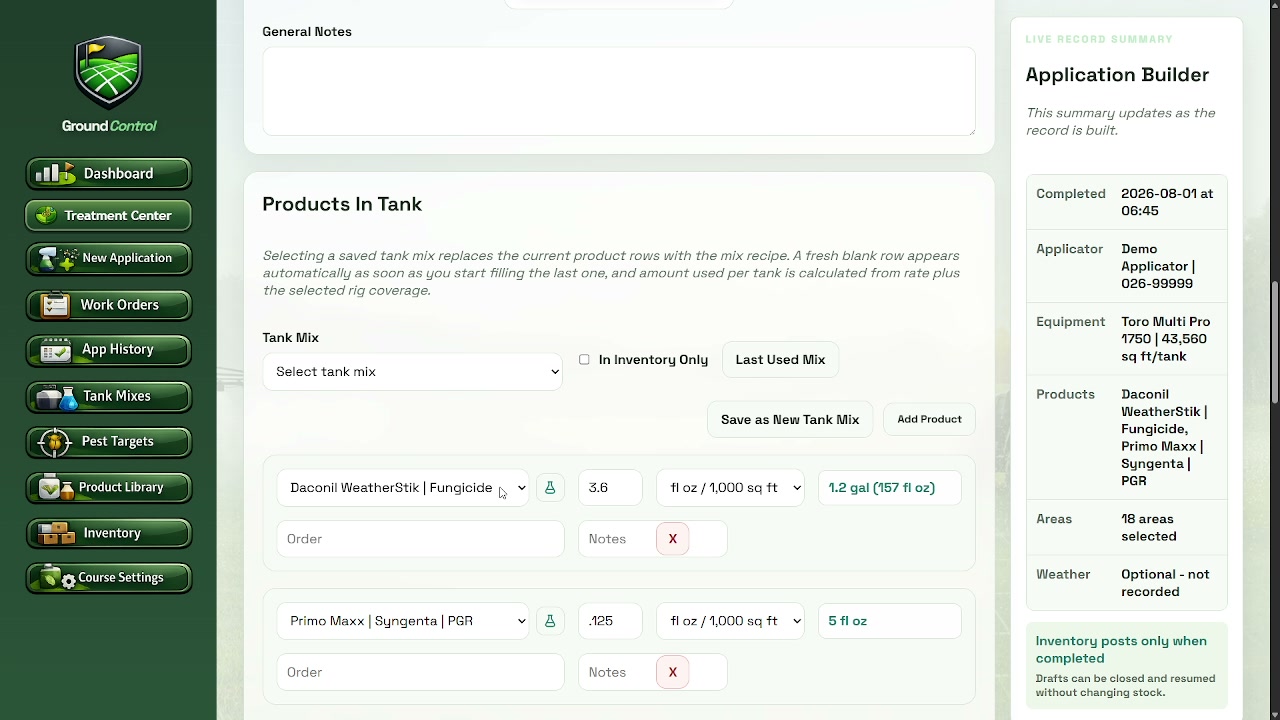Click the Notes field in the Primo Maxx row
1280x720 pixels.
(x=653, y=673)
